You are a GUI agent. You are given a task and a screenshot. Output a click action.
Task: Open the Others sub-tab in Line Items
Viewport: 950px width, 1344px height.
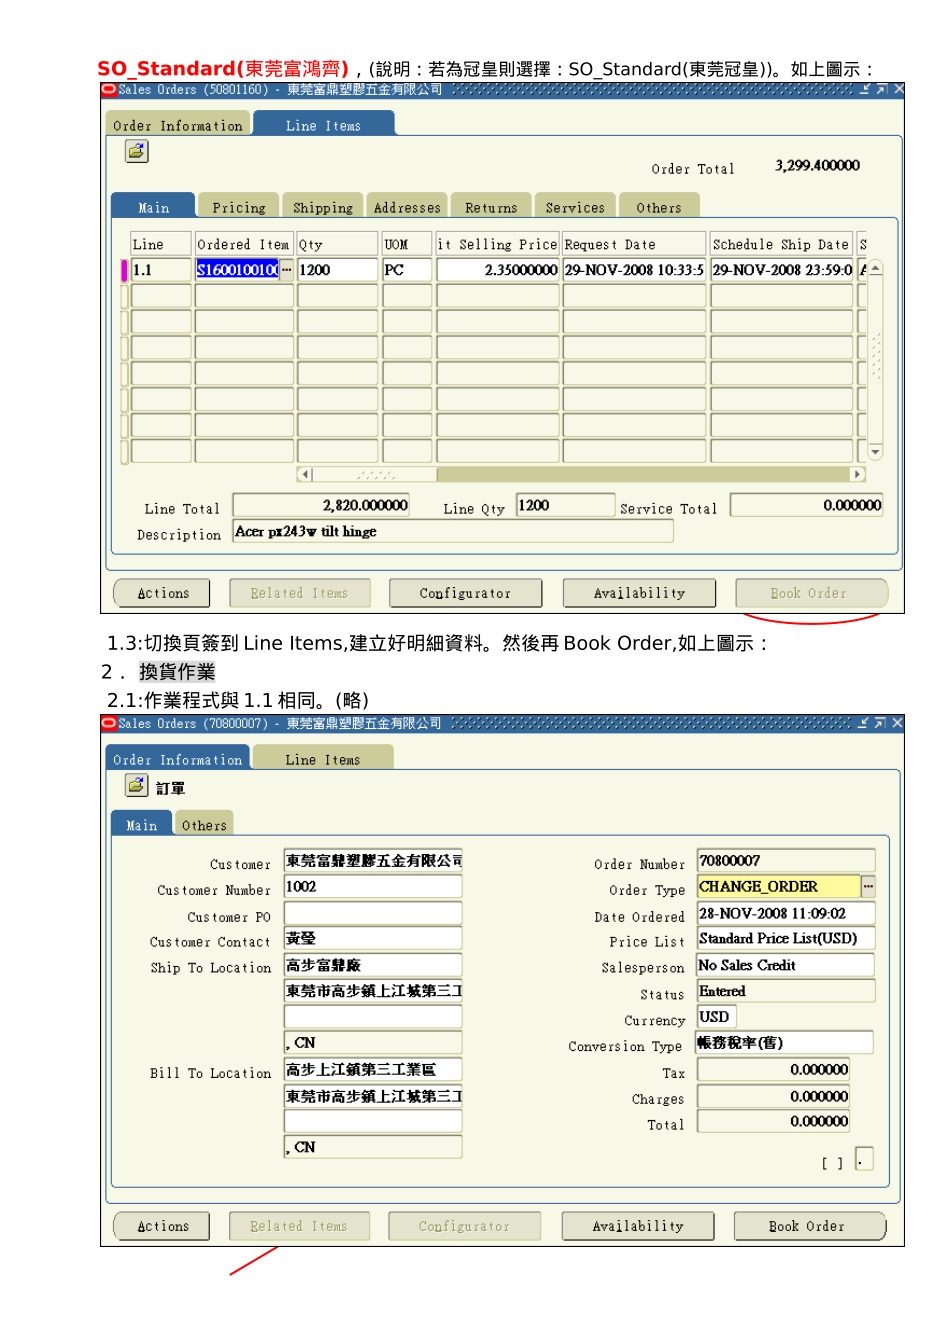[x=659, y=208]
